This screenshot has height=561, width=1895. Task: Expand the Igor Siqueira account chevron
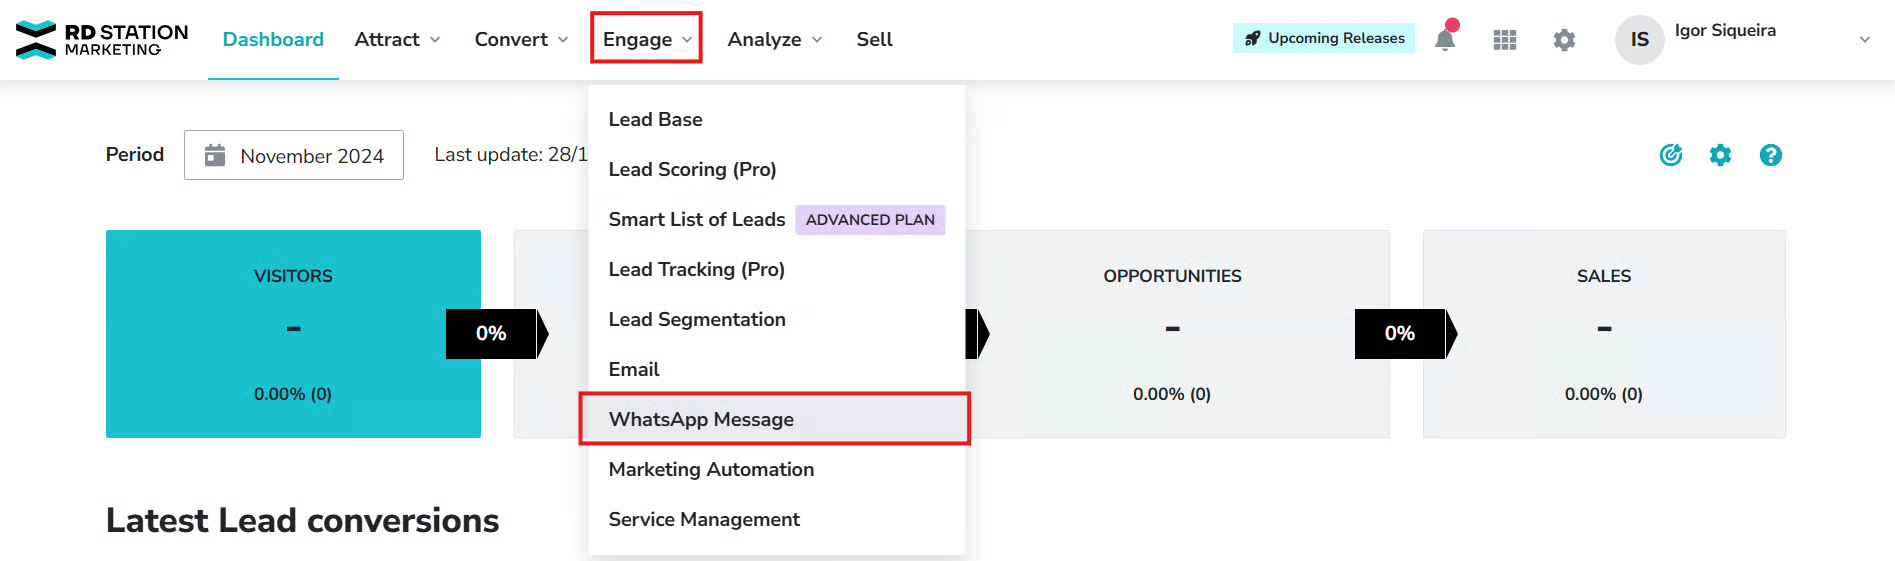(1864, 40)
